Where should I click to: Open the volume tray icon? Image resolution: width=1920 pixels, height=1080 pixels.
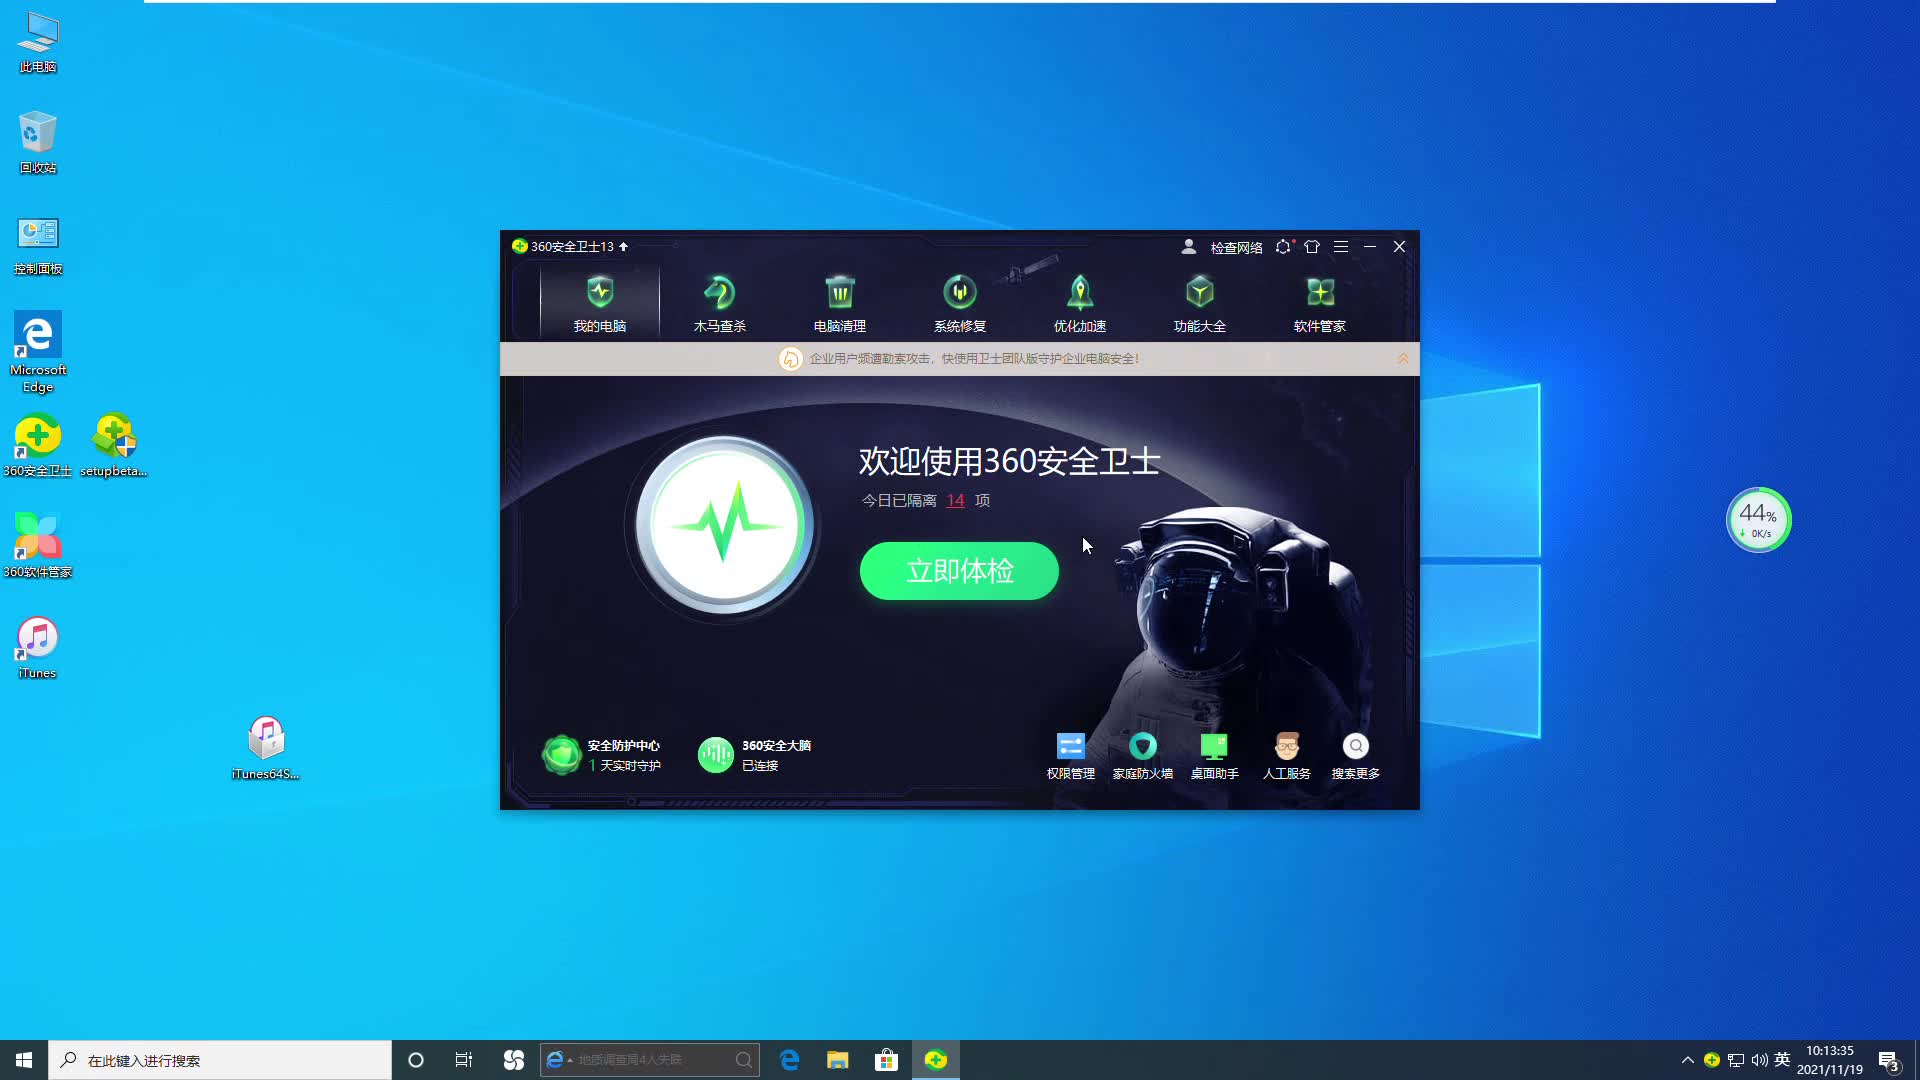(1759, 1060)
